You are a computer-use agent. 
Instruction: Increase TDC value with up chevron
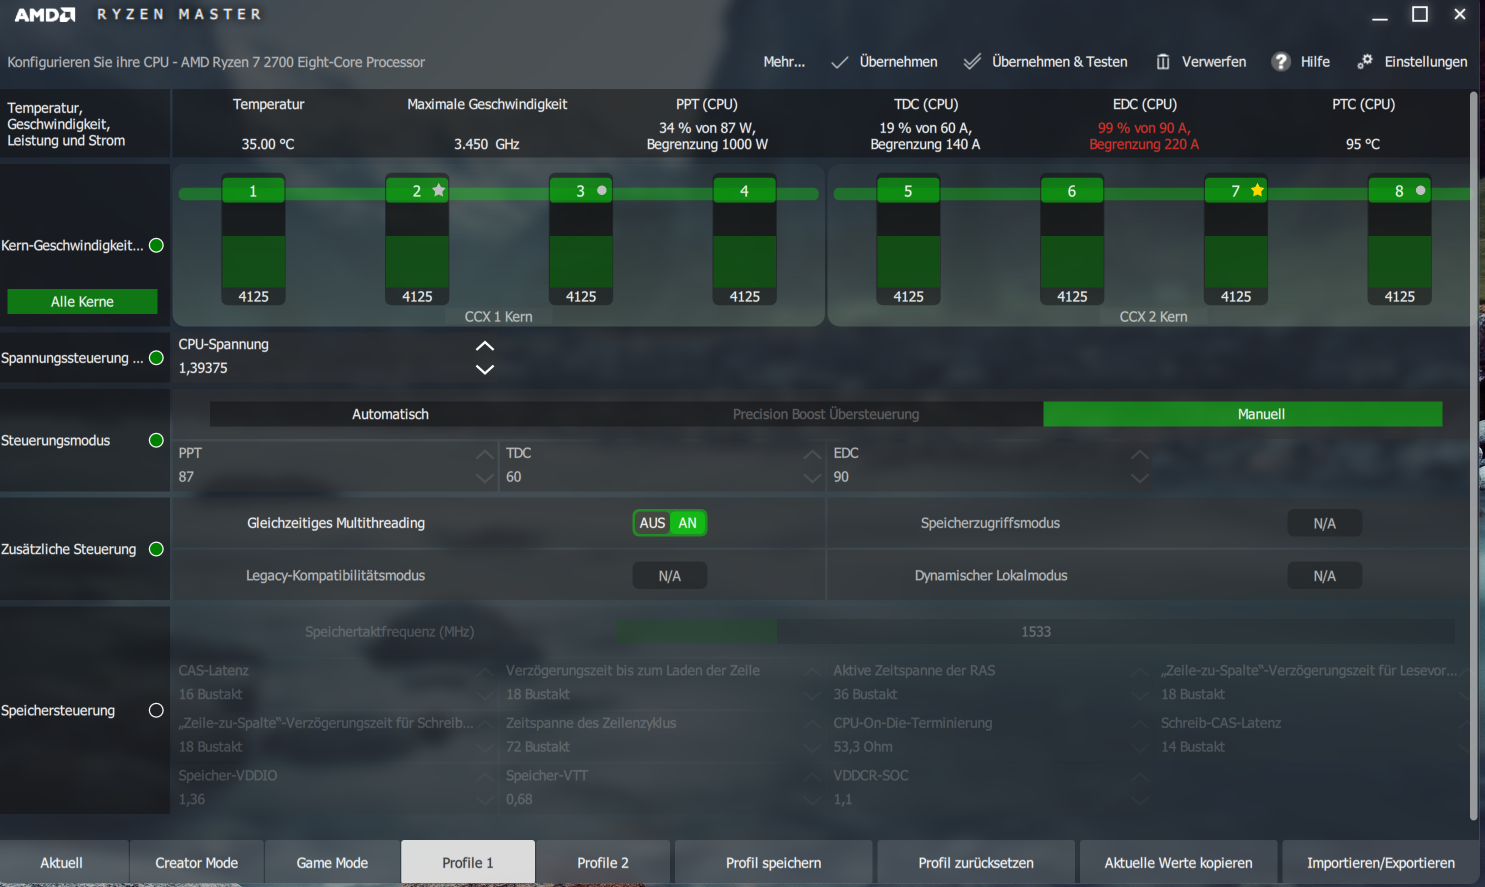click(x=812, y=454)
